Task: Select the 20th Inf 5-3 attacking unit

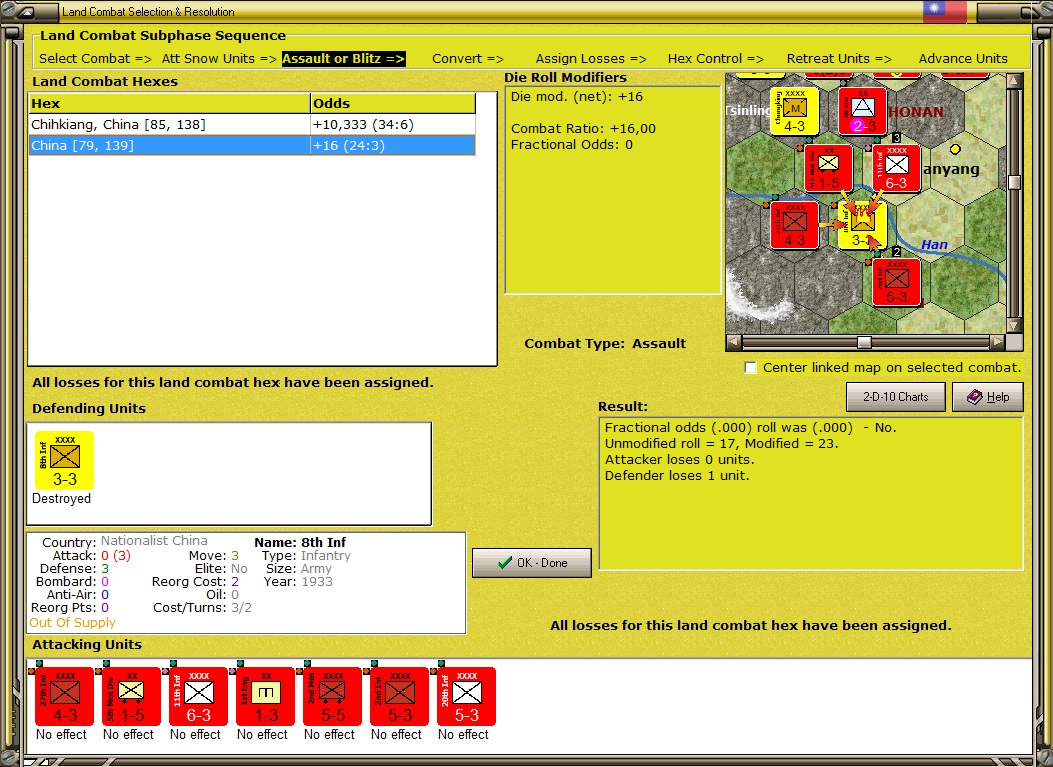Action: [466, 696]
